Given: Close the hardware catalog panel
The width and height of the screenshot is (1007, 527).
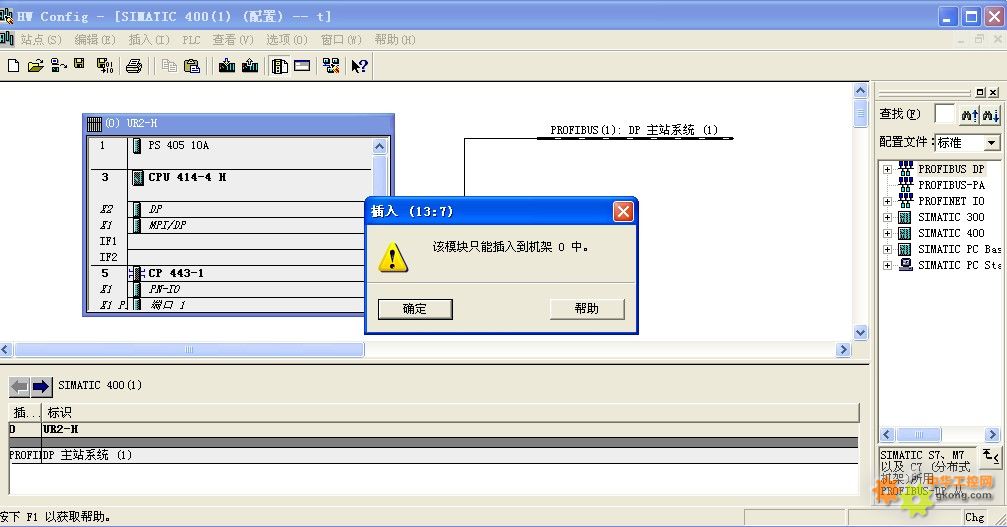Looking at the screenshot, I should point(993,92).
